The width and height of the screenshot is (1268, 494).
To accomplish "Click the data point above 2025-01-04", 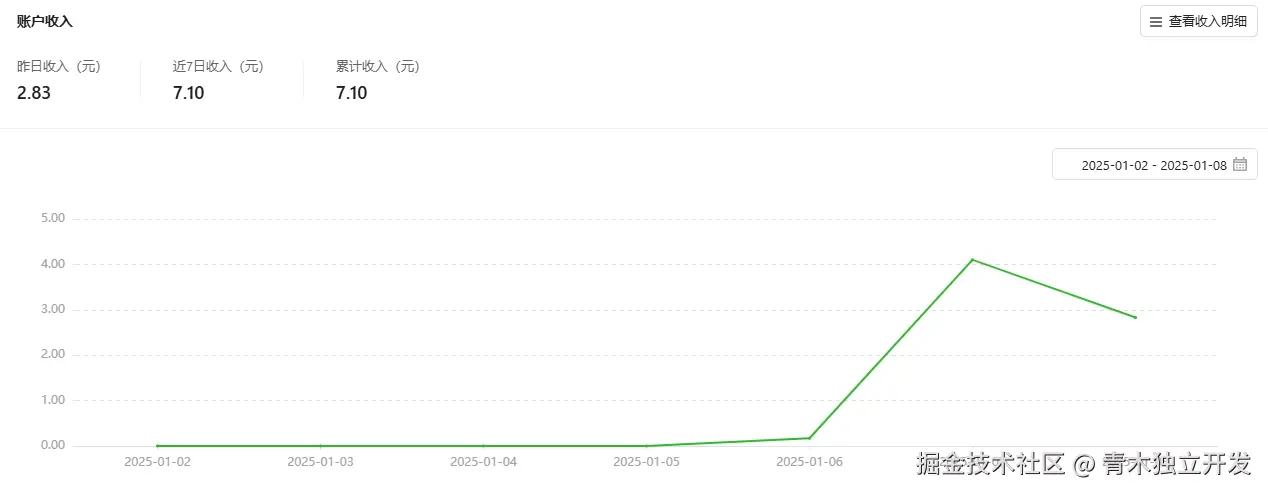I will 483,446.
